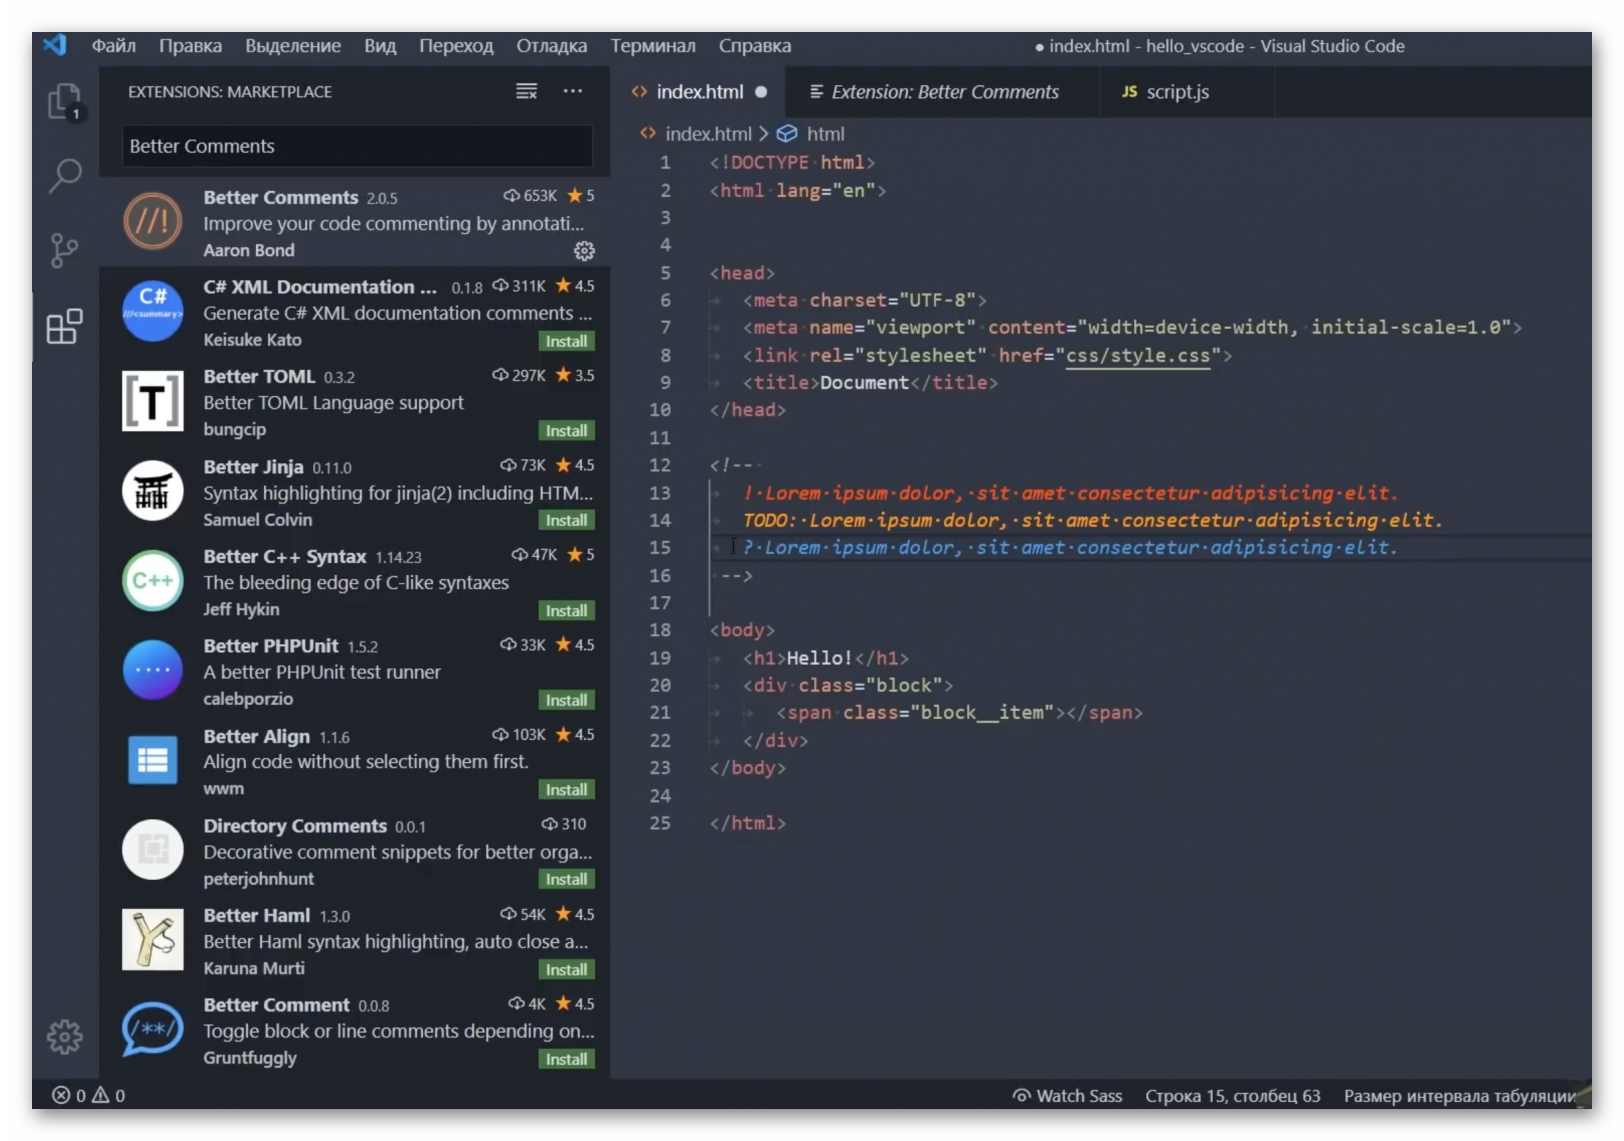Install Directory Comments extension
1624x1141 pixels.
[566, 879]
